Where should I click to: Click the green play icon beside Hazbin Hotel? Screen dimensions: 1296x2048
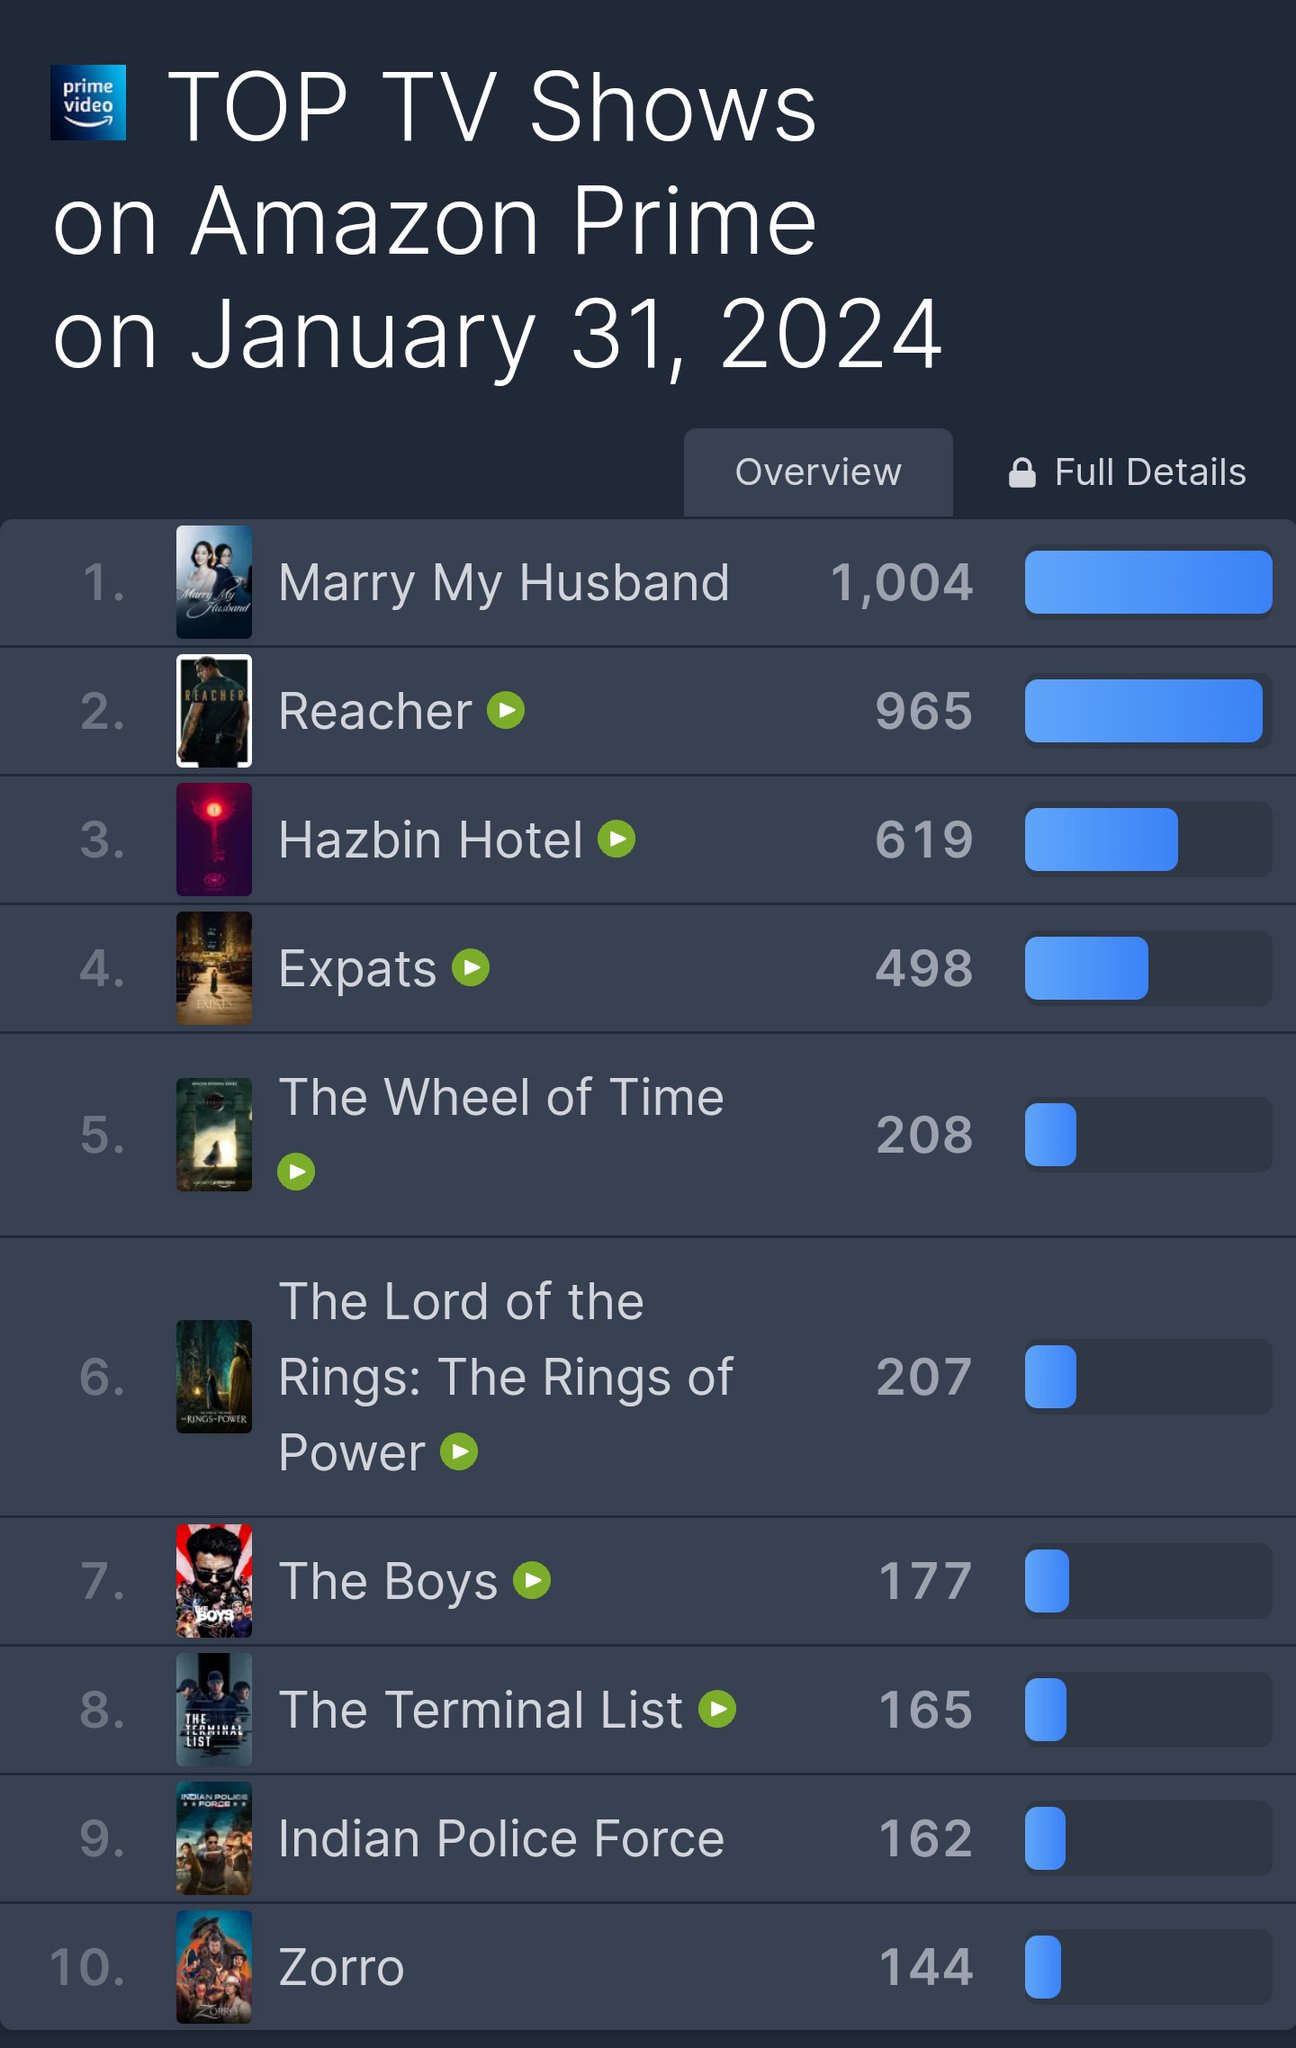click(x=617, y=839)
